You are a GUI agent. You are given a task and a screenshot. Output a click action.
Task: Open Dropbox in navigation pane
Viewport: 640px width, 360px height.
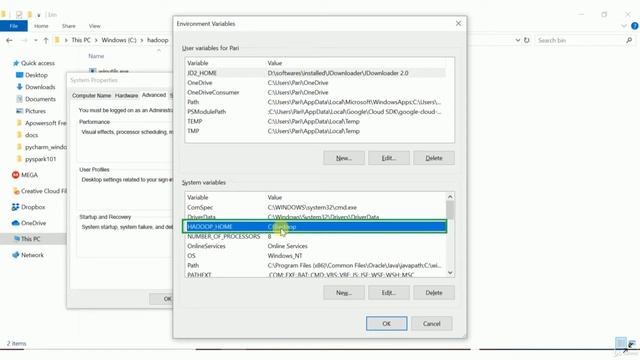click(29, 207)
